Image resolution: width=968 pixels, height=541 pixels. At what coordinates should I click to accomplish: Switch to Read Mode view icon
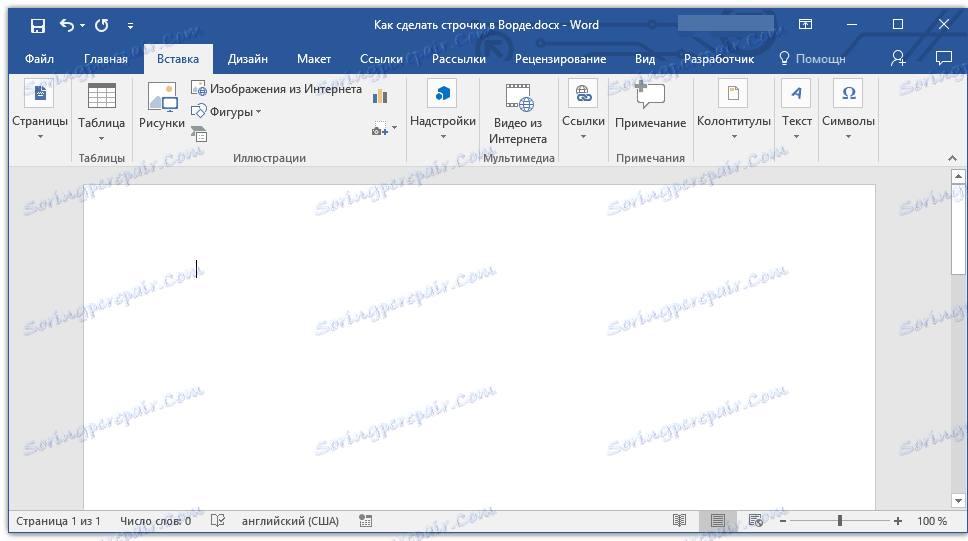coord(679,521)
